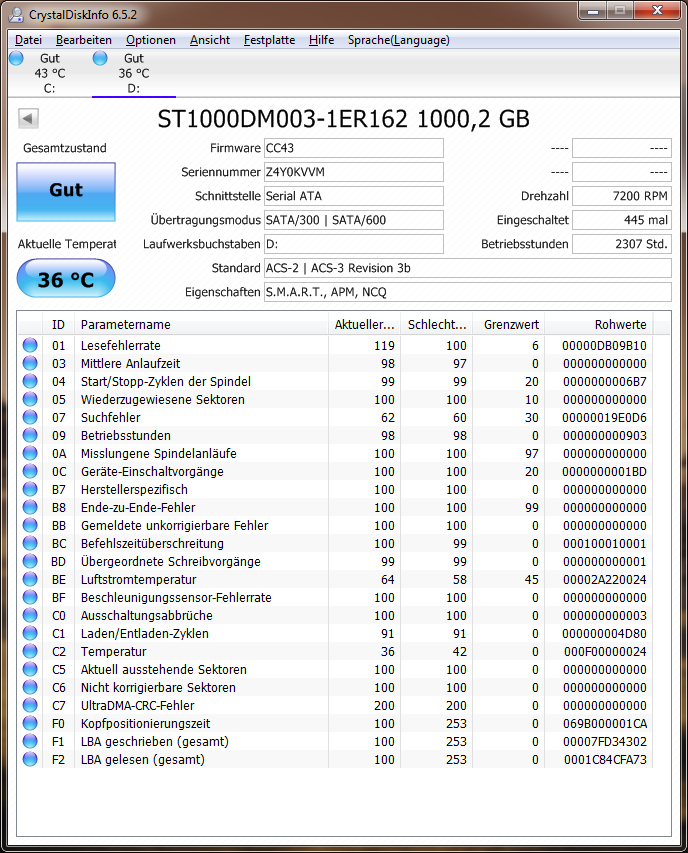Click the status orb for LBA geschrieben (gesamt)
The width and height of the screenshot is (688, 853).
[x=30, y=741]
